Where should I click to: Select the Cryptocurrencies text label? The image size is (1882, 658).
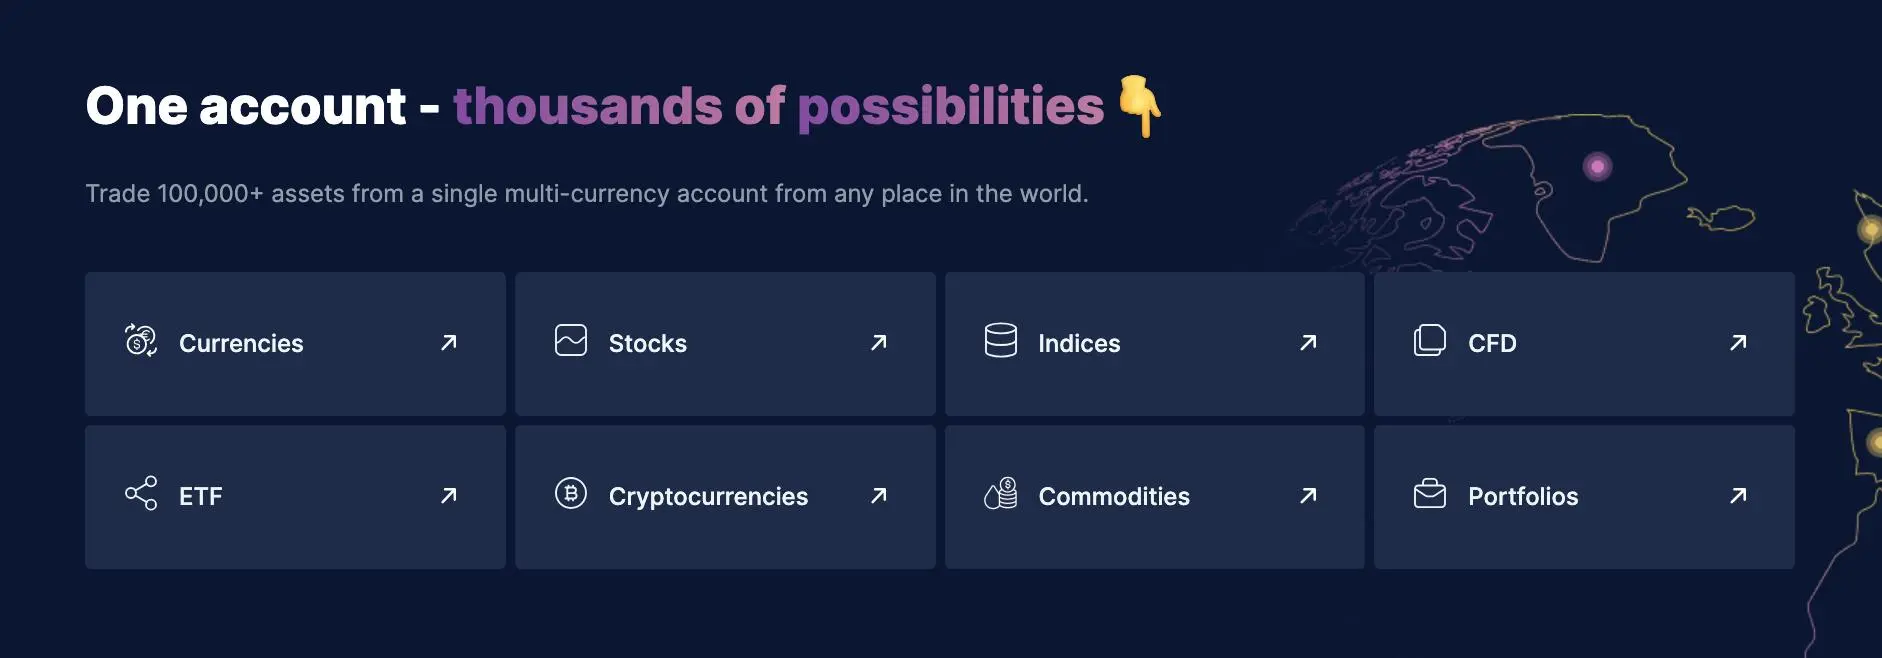[x=708, y=496]
